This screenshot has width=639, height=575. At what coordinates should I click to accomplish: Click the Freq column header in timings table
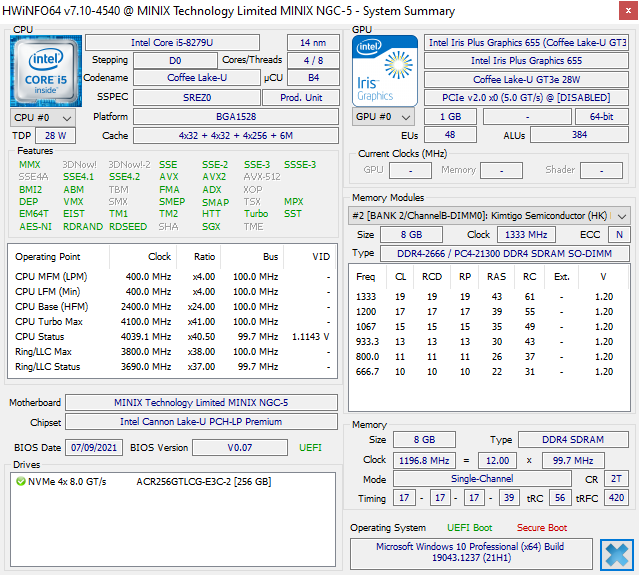point(366,277)
